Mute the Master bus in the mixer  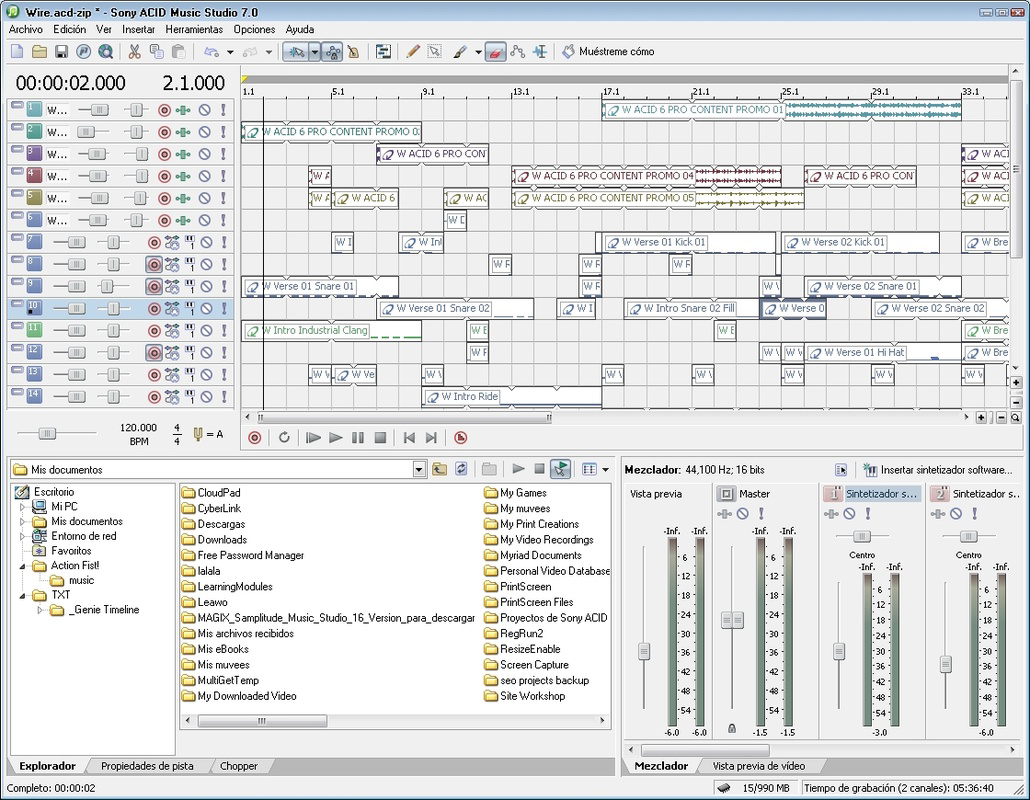(743, 514)
